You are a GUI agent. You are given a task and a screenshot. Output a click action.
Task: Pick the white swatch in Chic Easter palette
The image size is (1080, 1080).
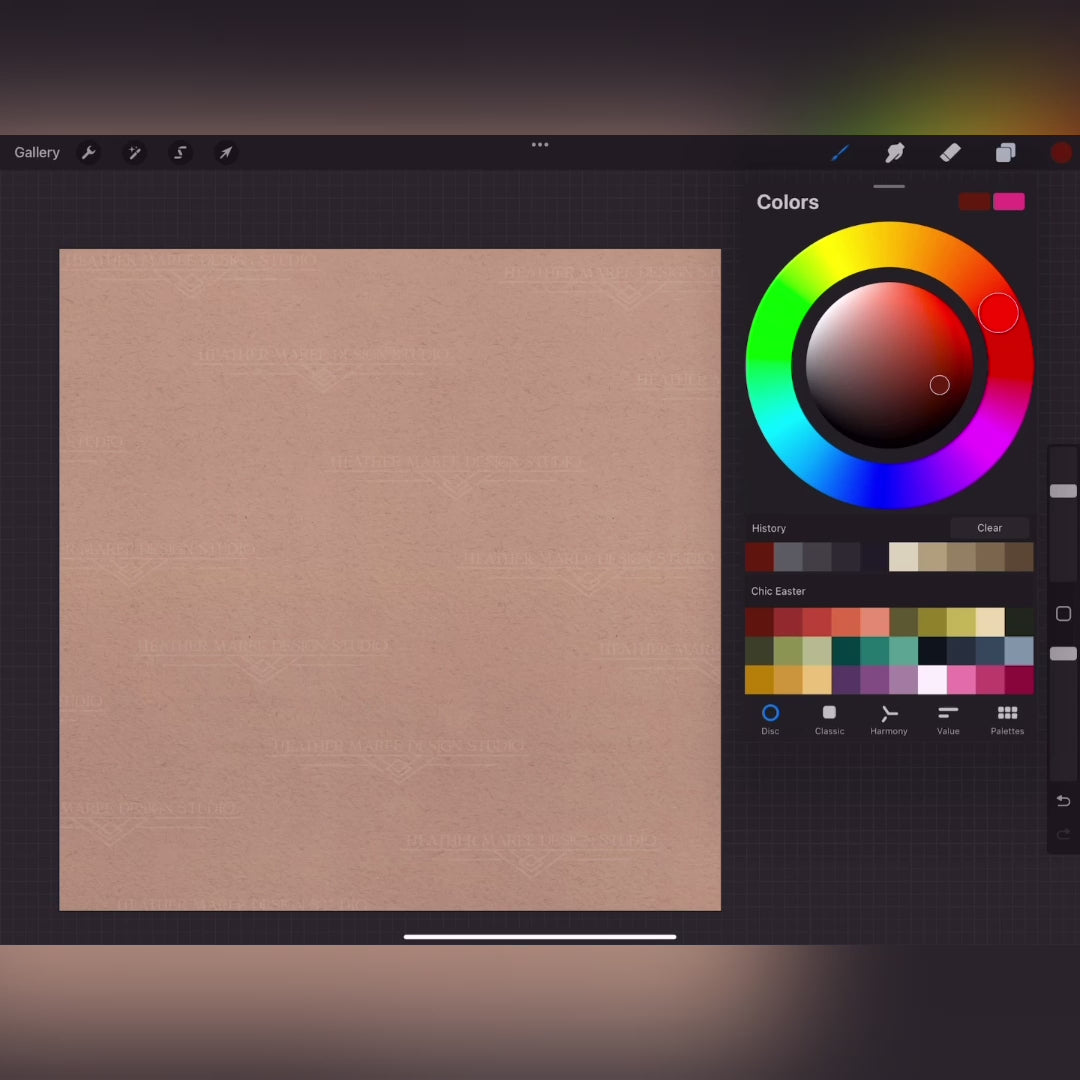932,680
